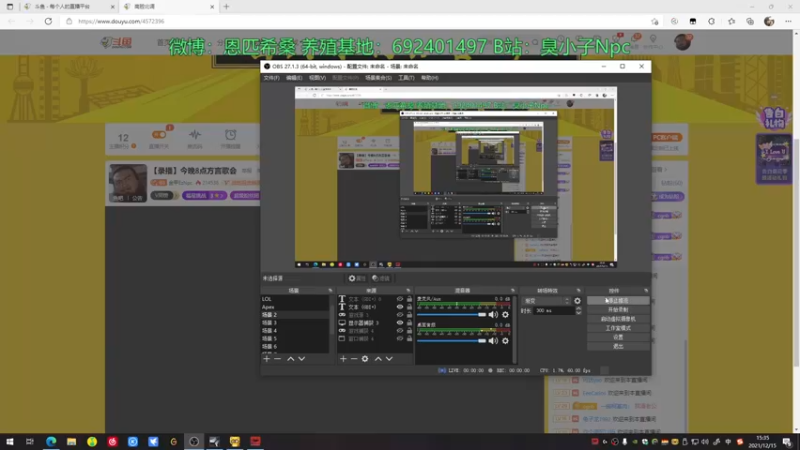The width and height of the screenshot is (800, 450).
Task: Toggle the lock on the first text source
Action: [409, 299]
